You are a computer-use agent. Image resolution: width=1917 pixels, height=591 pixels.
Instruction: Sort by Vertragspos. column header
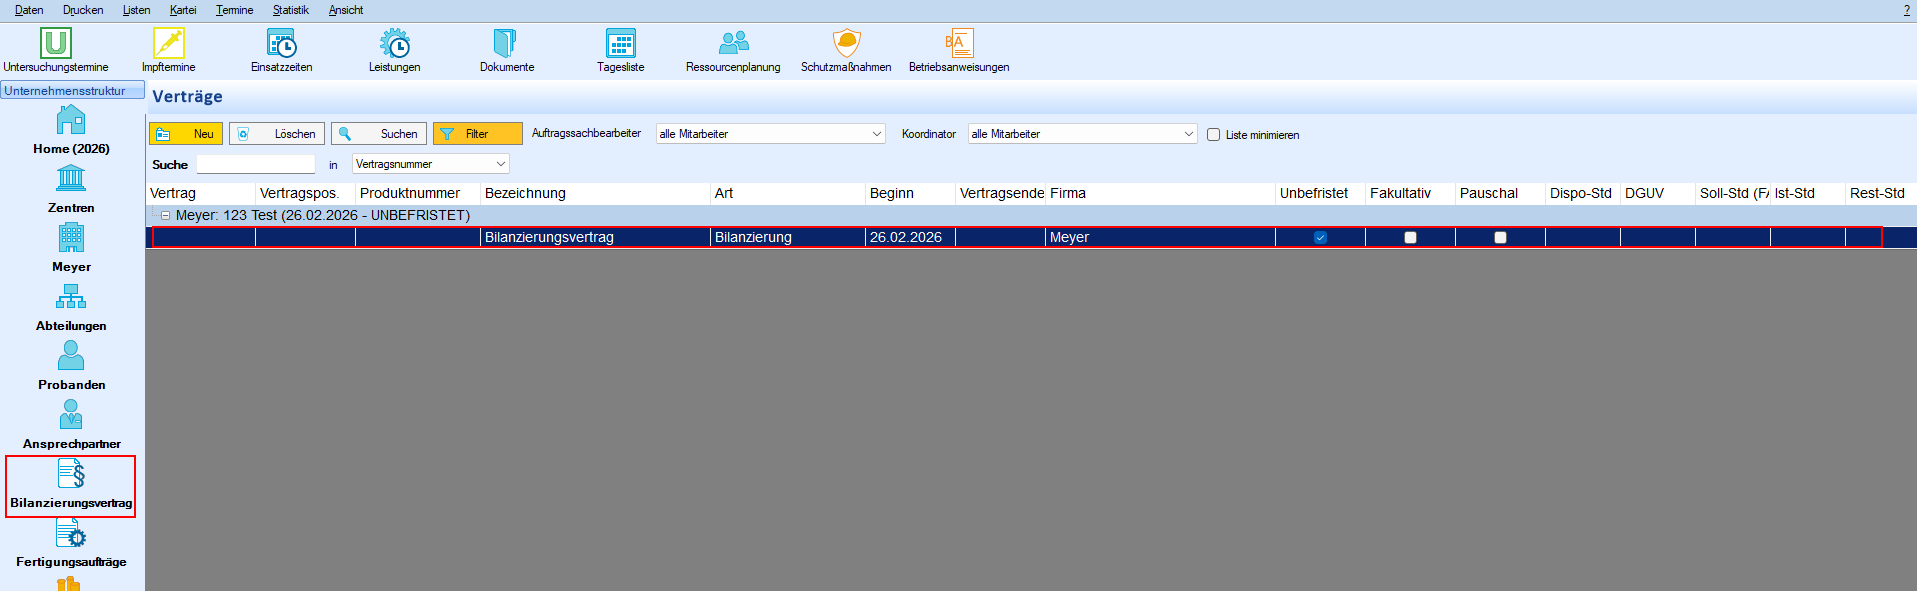point(305,193)
